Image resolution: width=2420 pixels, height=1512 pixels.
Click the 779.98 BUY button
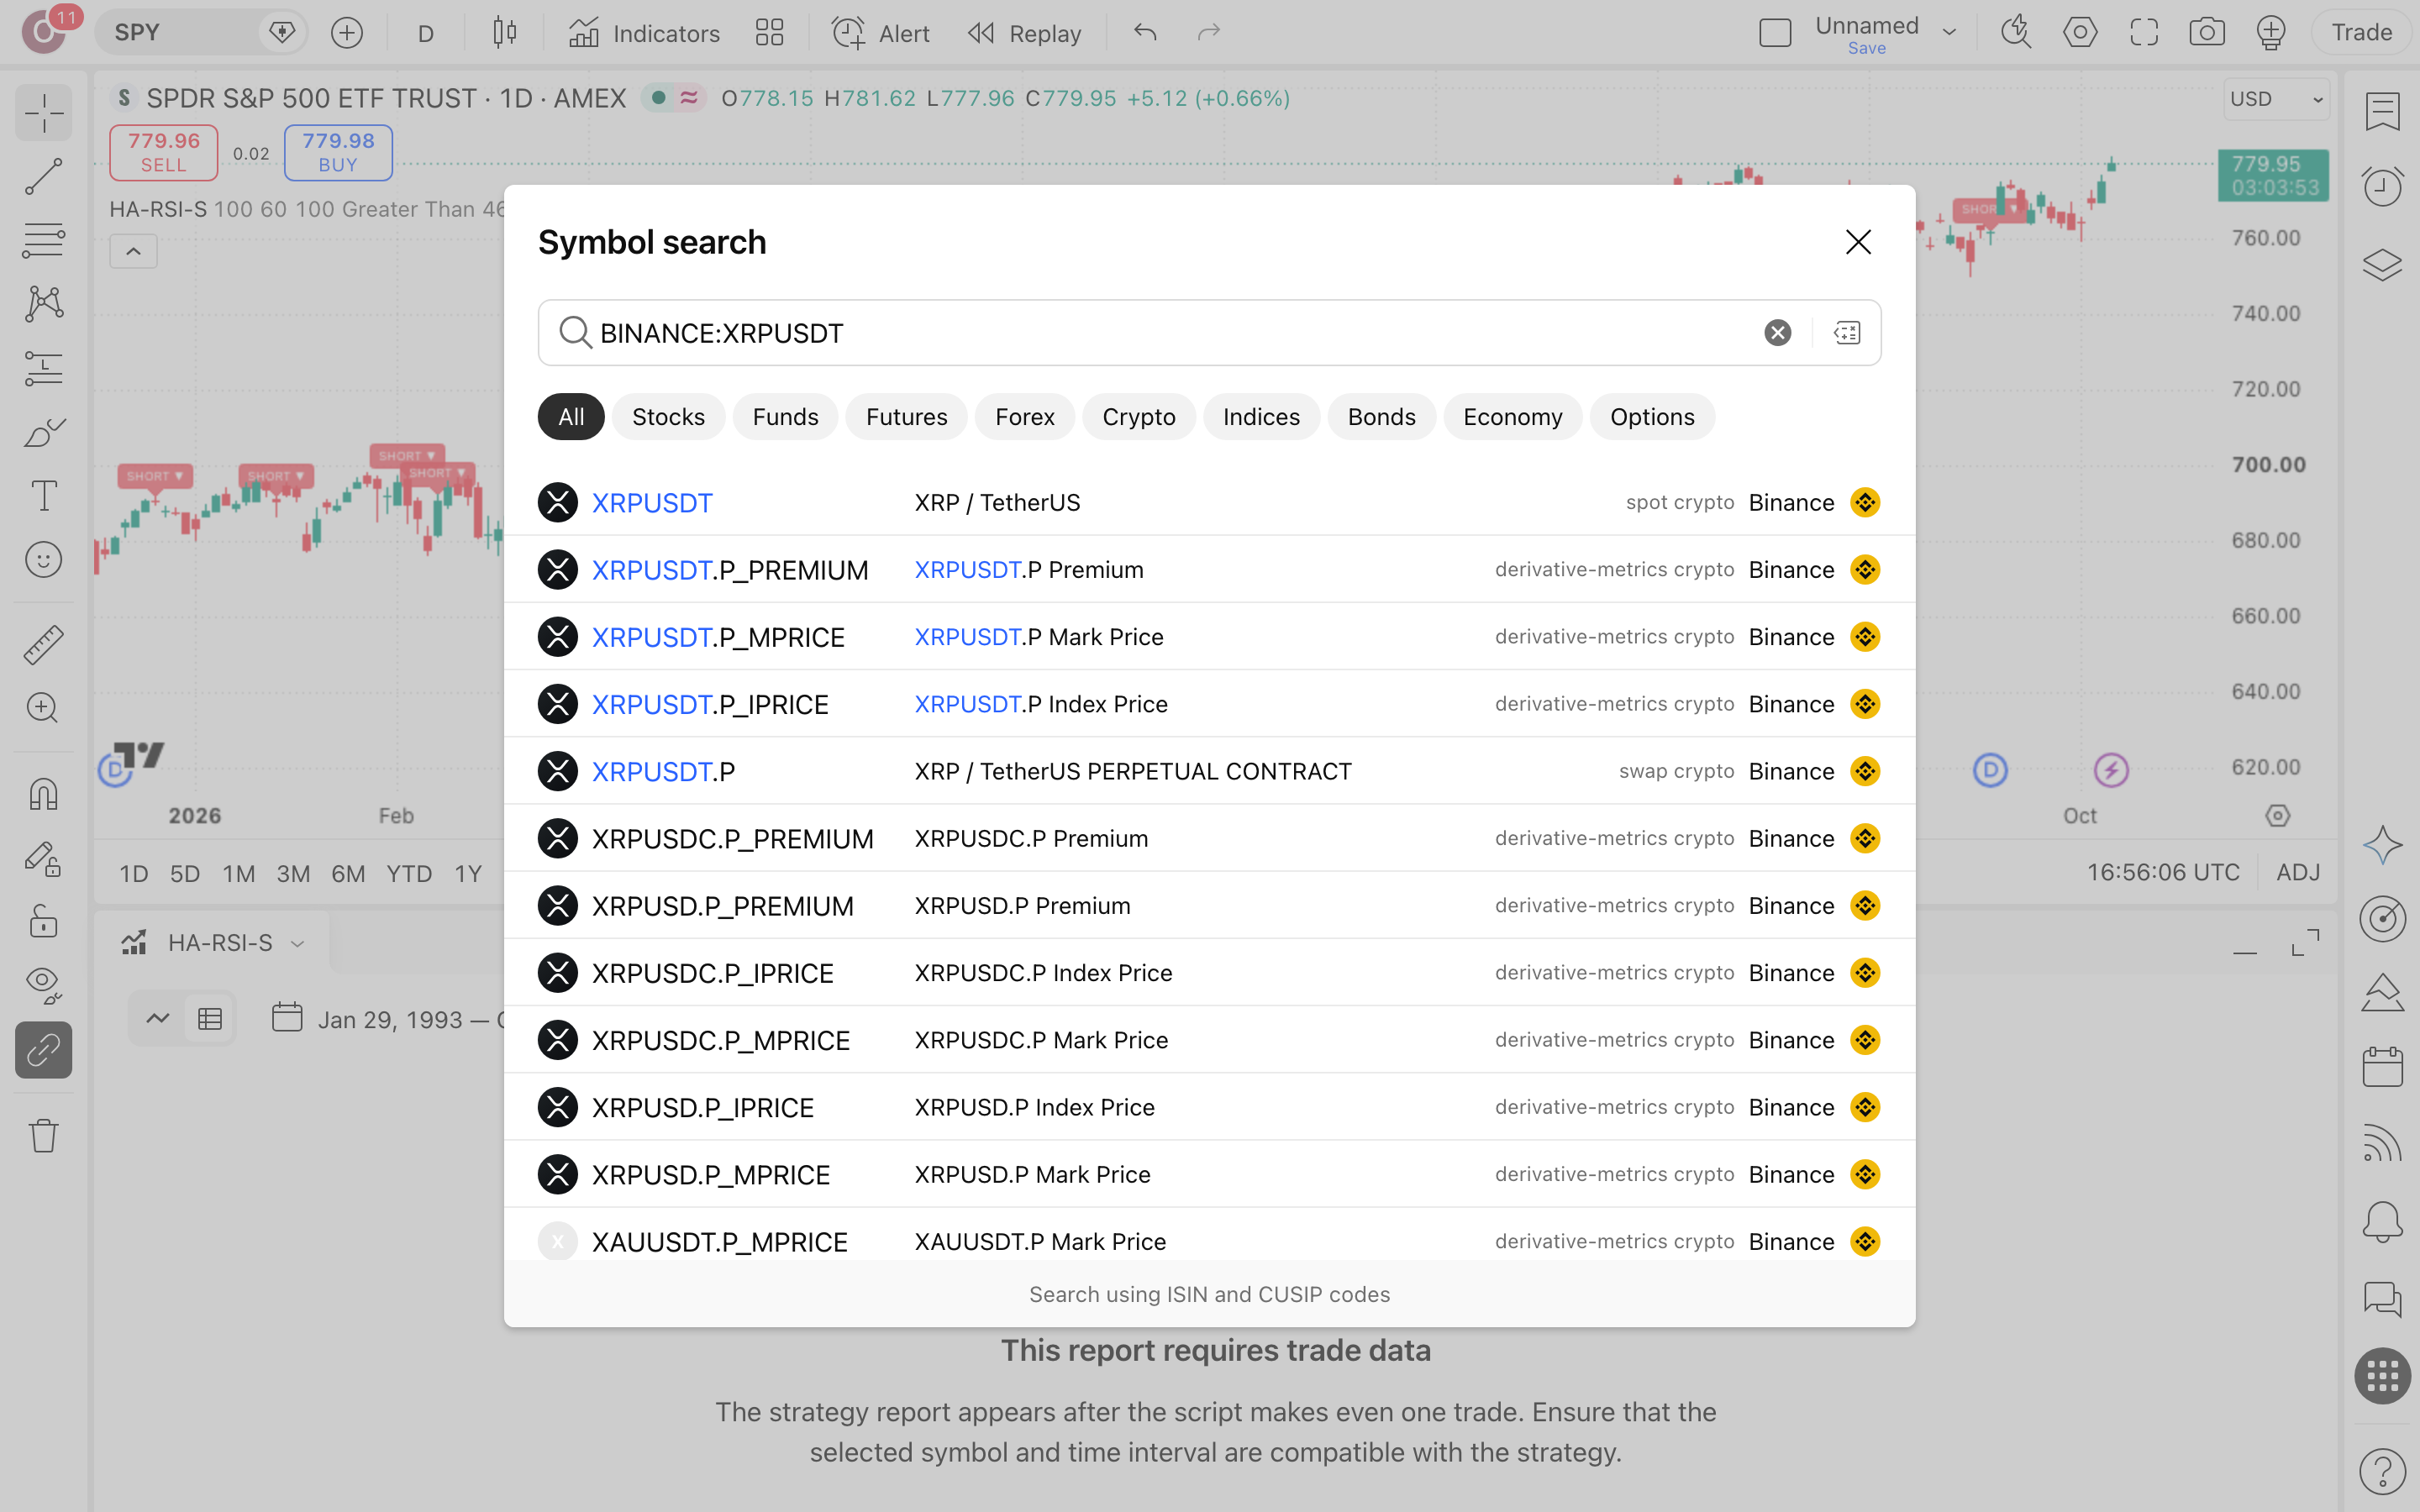pyautogui.click(x=338, y=152)
